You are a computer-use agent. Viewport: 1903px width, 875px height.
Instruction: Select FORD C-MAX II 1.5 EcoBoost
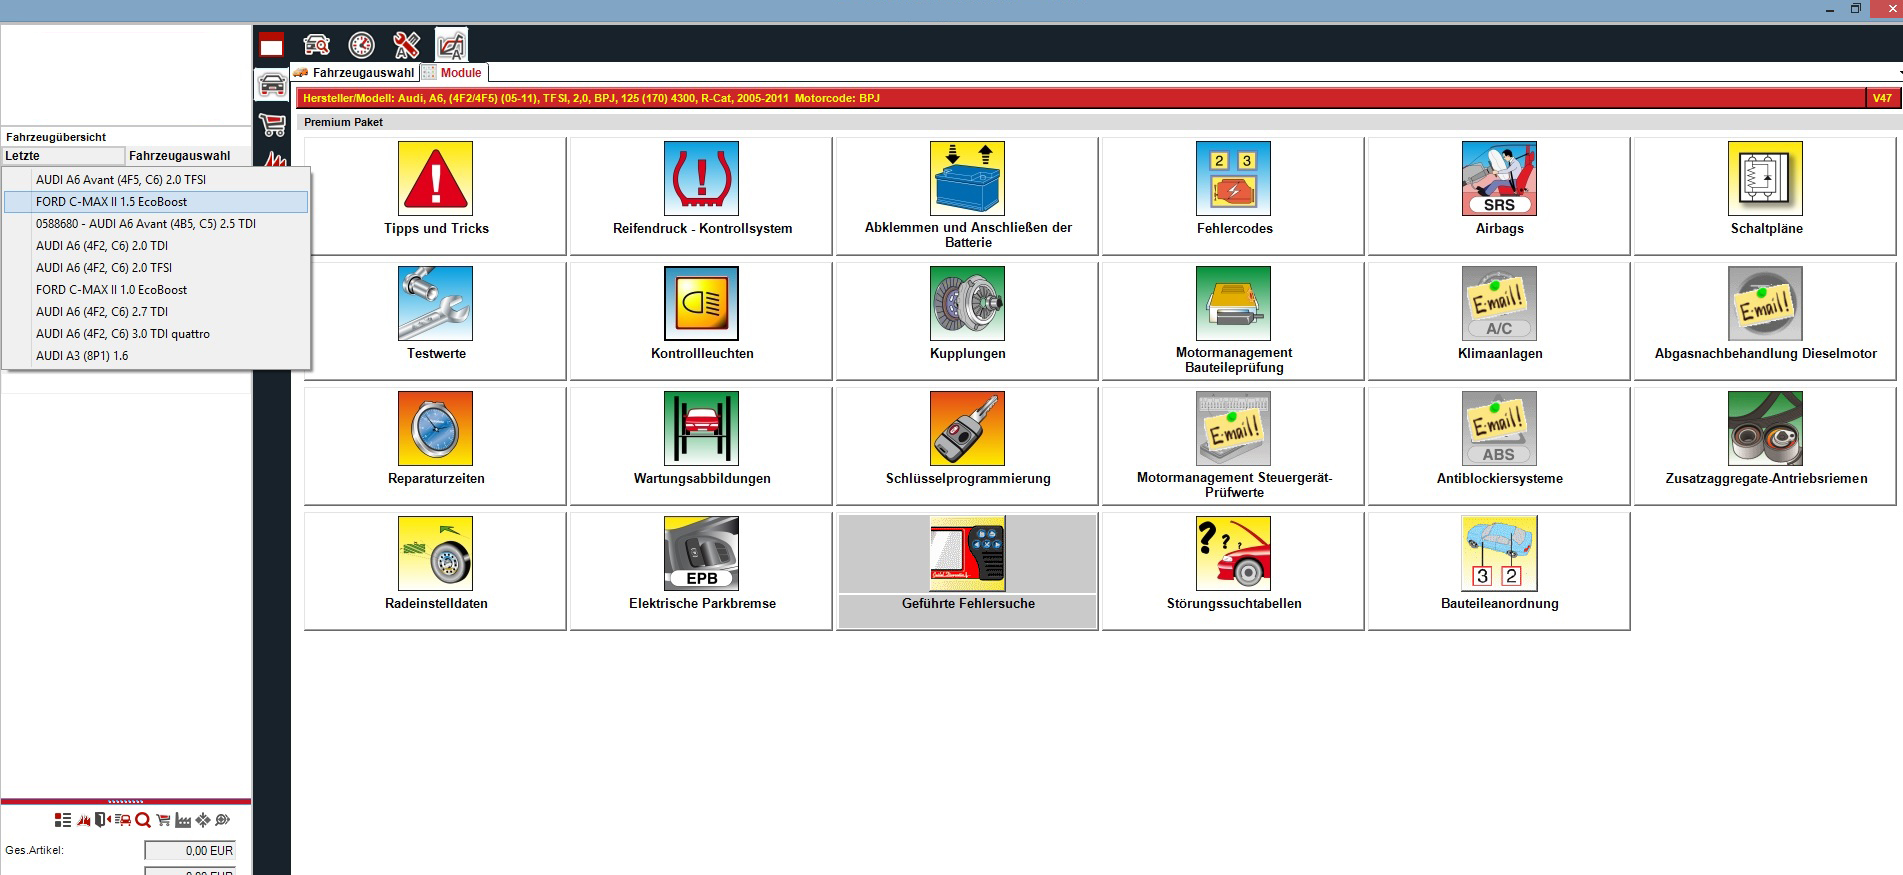(156, 202)
